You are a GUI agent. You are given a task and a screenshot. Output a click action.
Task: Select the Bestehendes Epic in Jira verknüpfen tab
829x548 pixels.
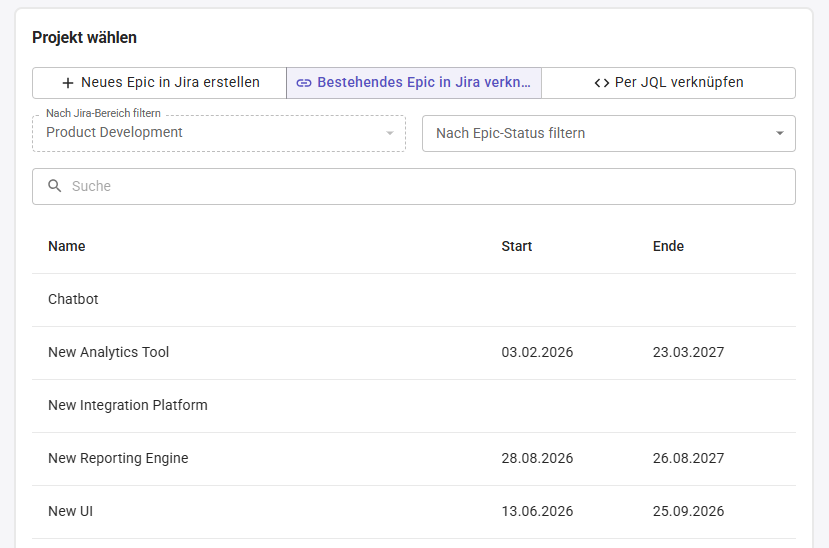point(414,83)
